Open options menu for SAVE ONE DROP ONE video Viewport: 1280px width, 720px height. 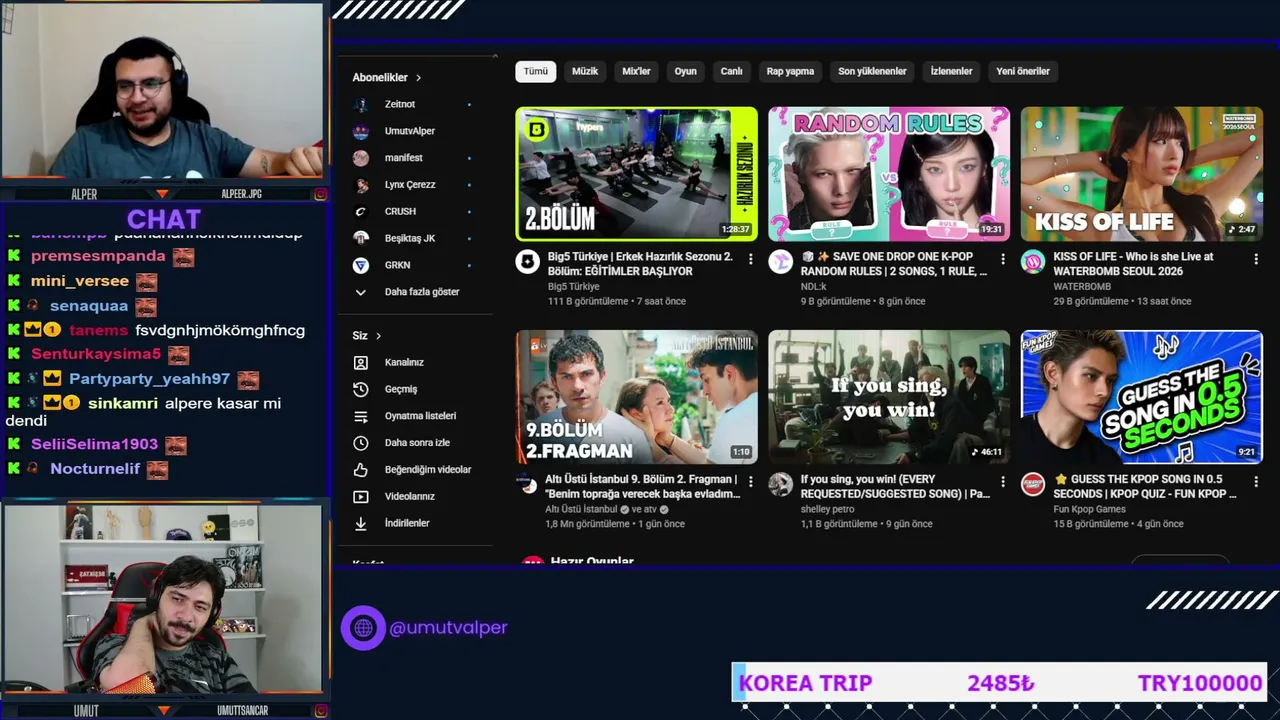coord(1003,259)
